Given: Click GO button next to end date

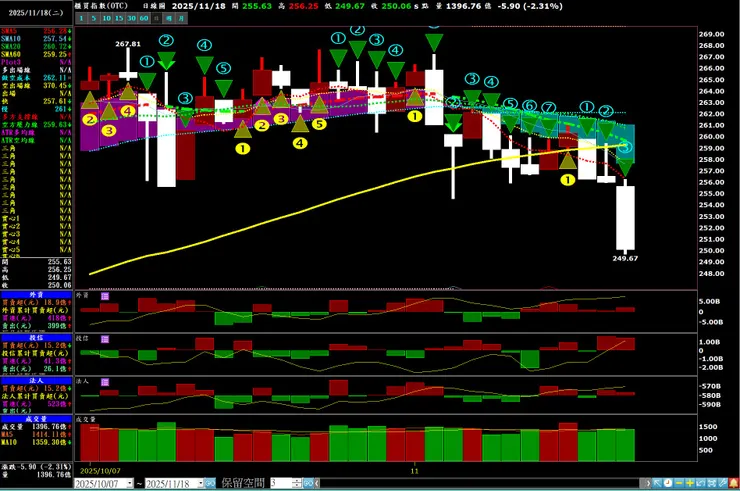Looking at the screenshot, I should 210,483.
